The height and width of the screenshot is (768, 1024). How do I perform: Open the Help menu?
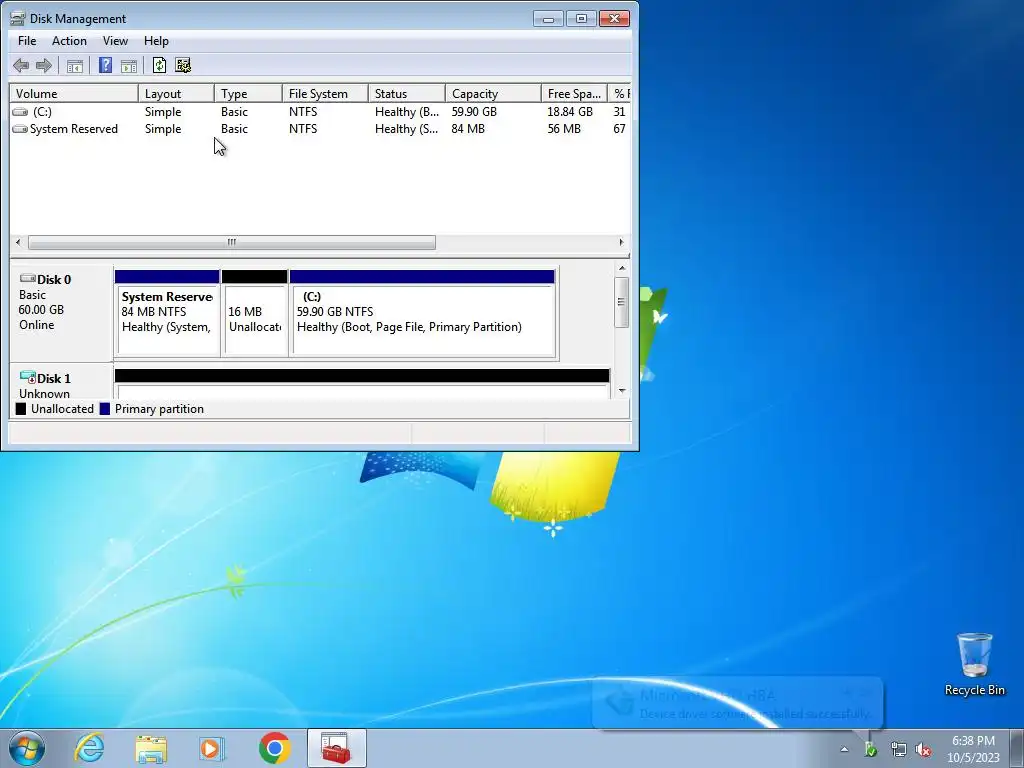156,40
